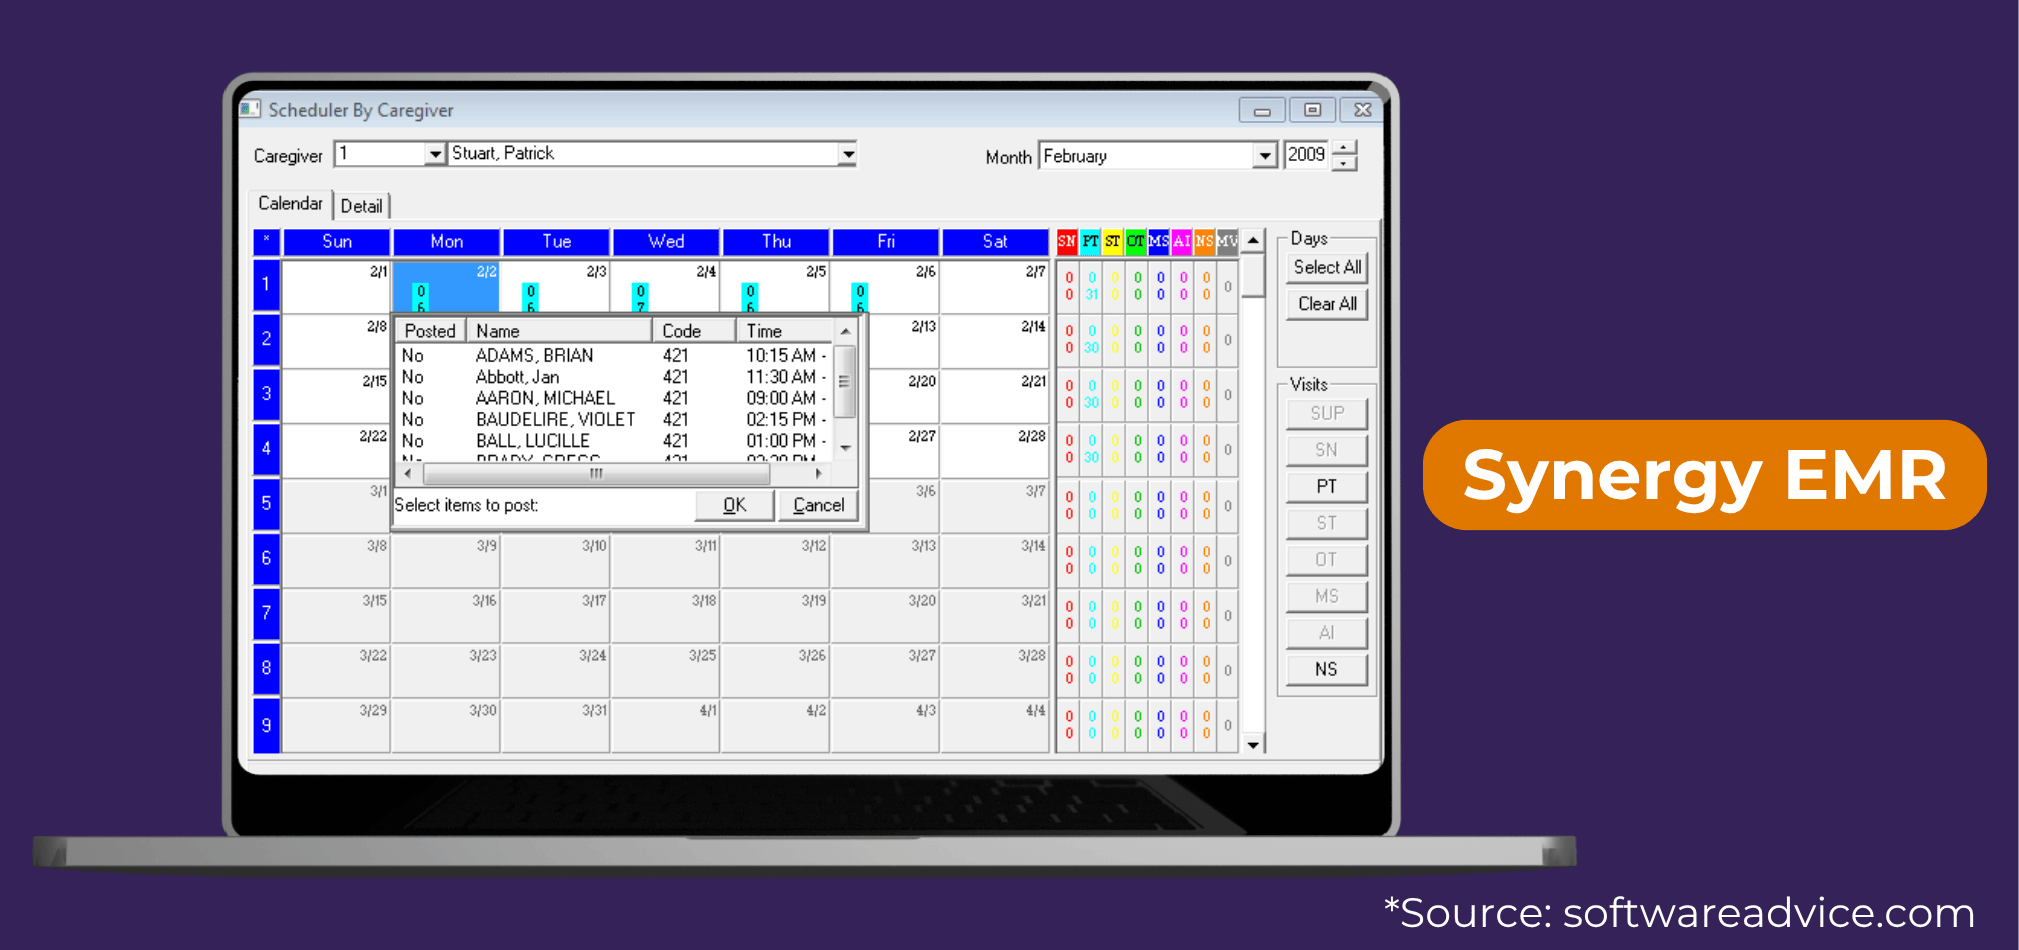Image resolution: width=2019 pixels, height=950 pixels.
Task: Switch to the Detail tab
Action: [362, 205]
